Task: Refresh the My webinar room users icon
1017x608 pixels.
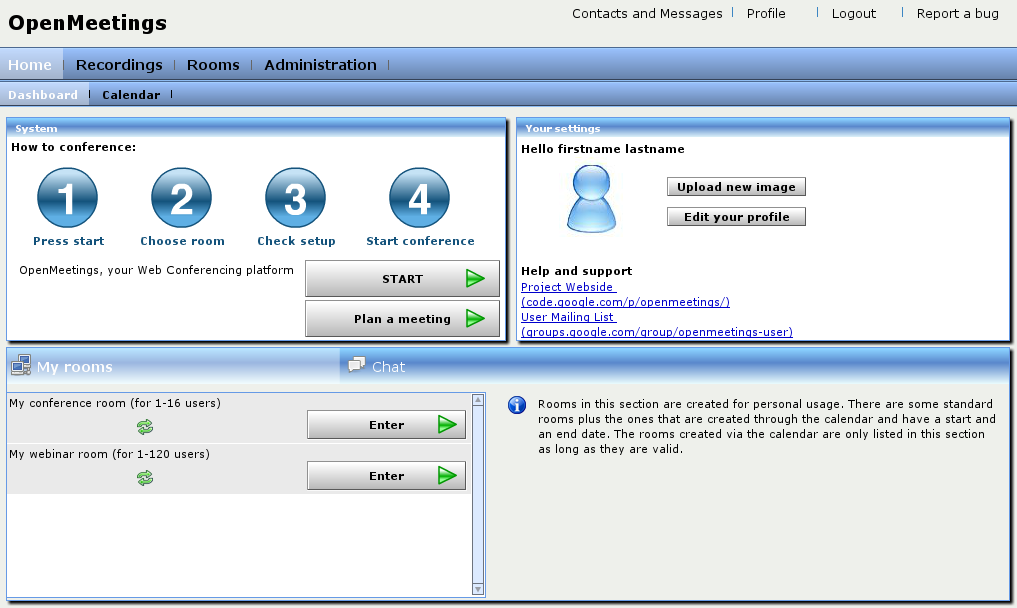Action: (145, 478)
